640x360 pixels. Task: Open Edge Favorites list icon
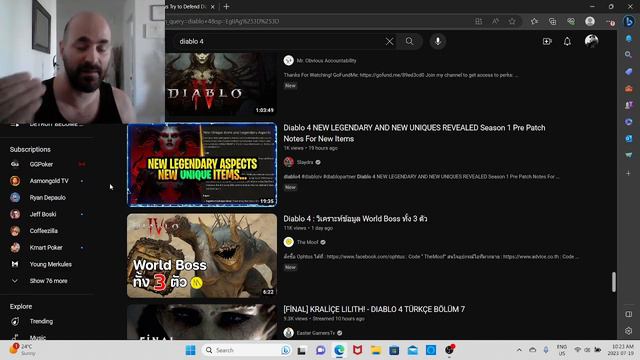pos(534,21)
